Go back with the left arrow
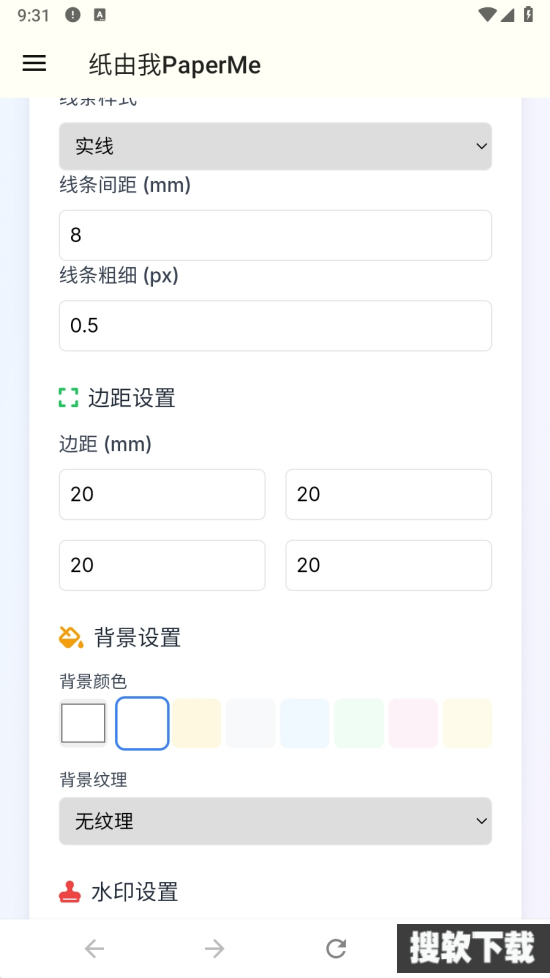This screenshot has height=978, width=550. pos(95,949)
